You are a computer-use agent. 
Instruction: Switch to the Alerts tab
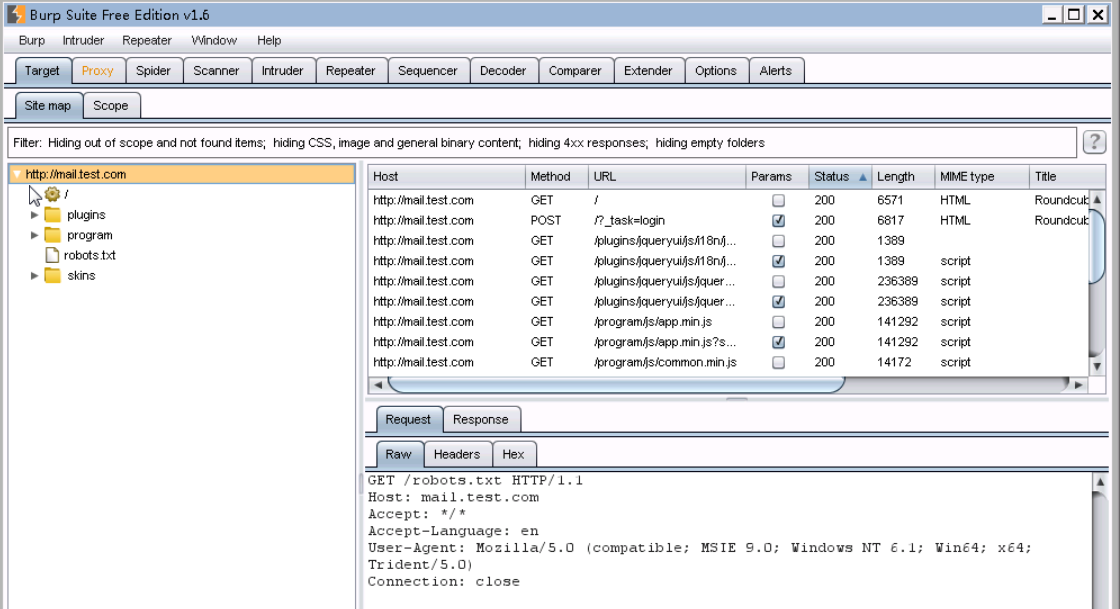[776, 71]
